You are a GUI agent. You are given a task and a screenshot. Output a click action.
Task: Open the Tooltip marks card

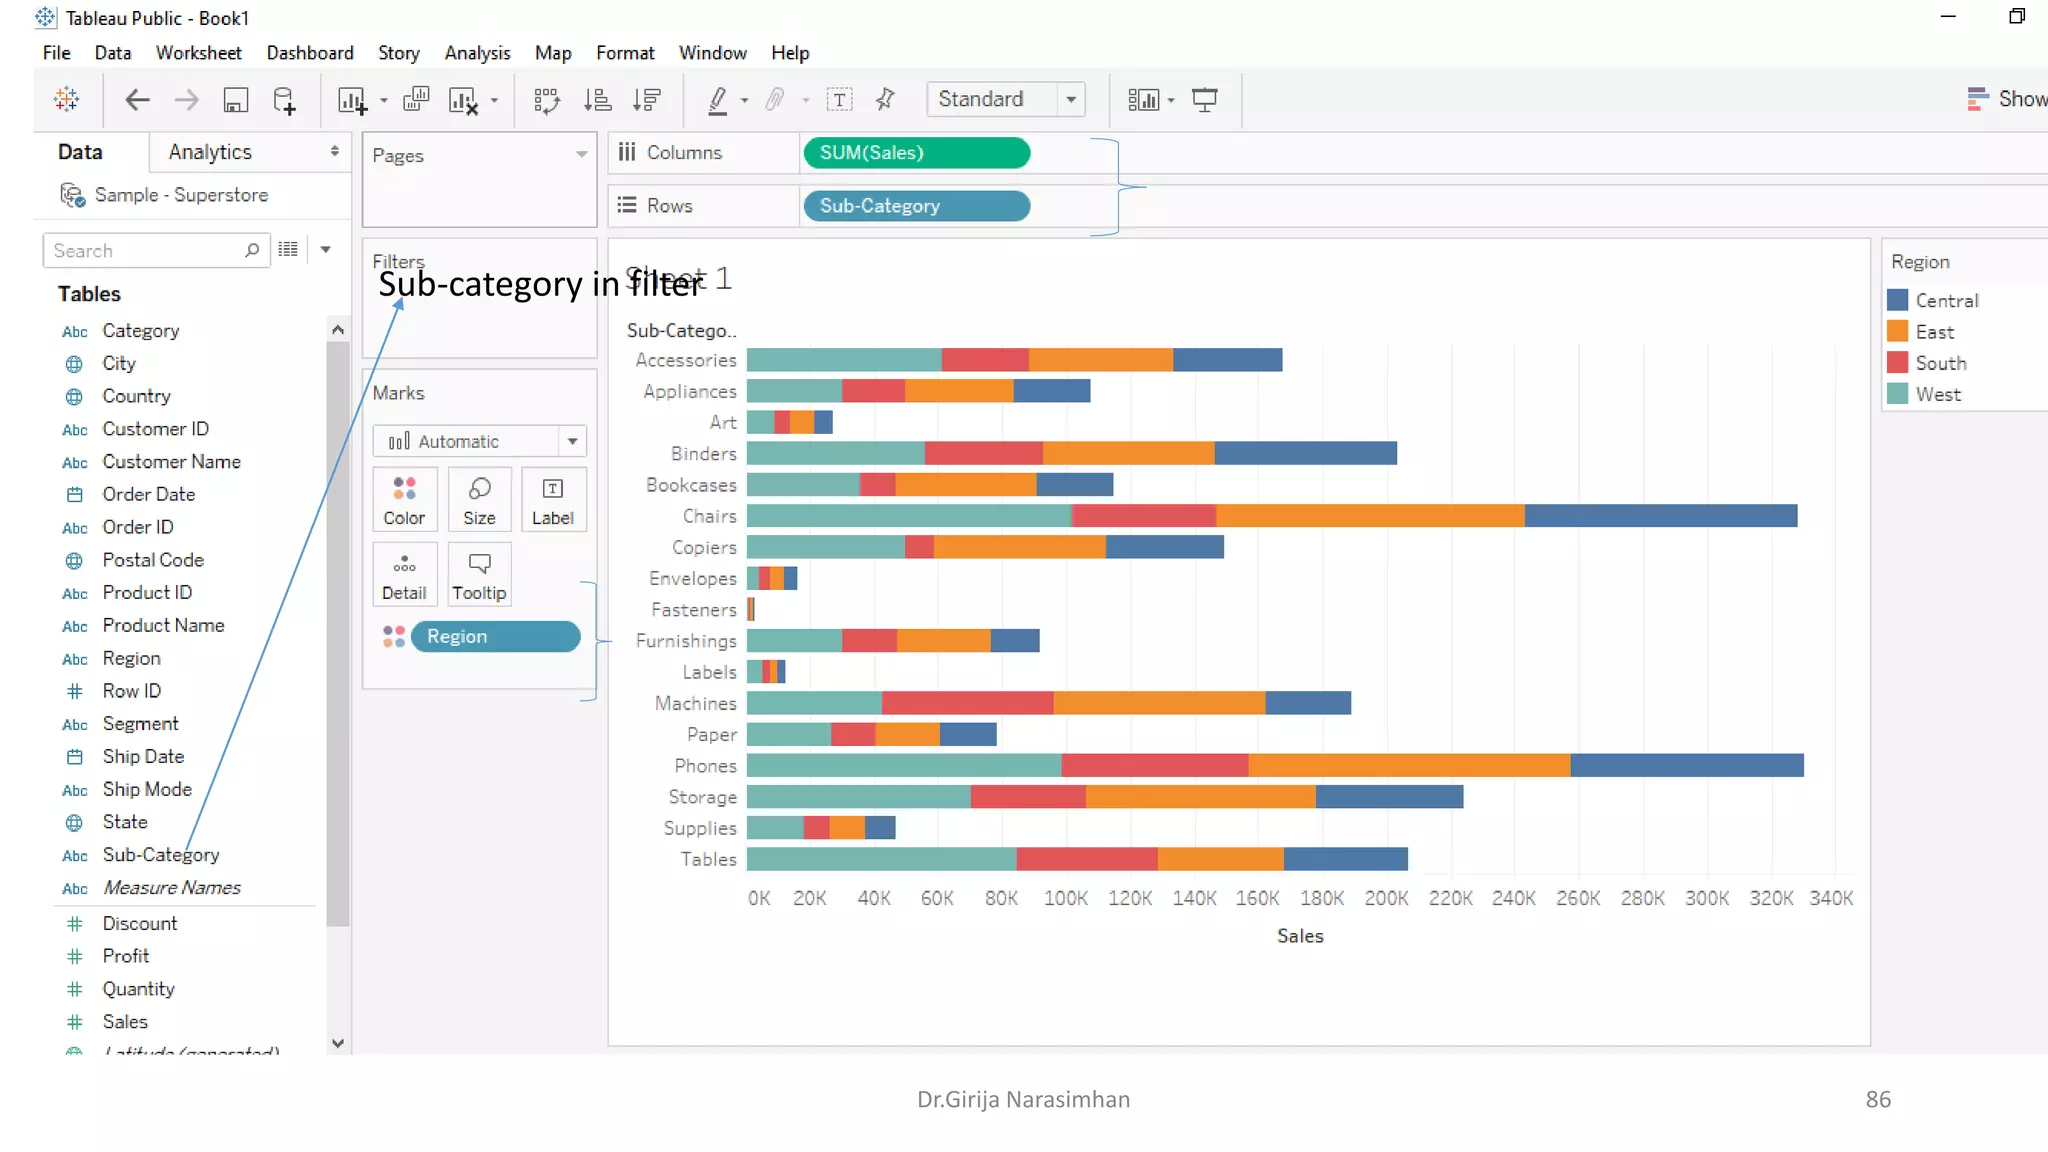point(479,575)
